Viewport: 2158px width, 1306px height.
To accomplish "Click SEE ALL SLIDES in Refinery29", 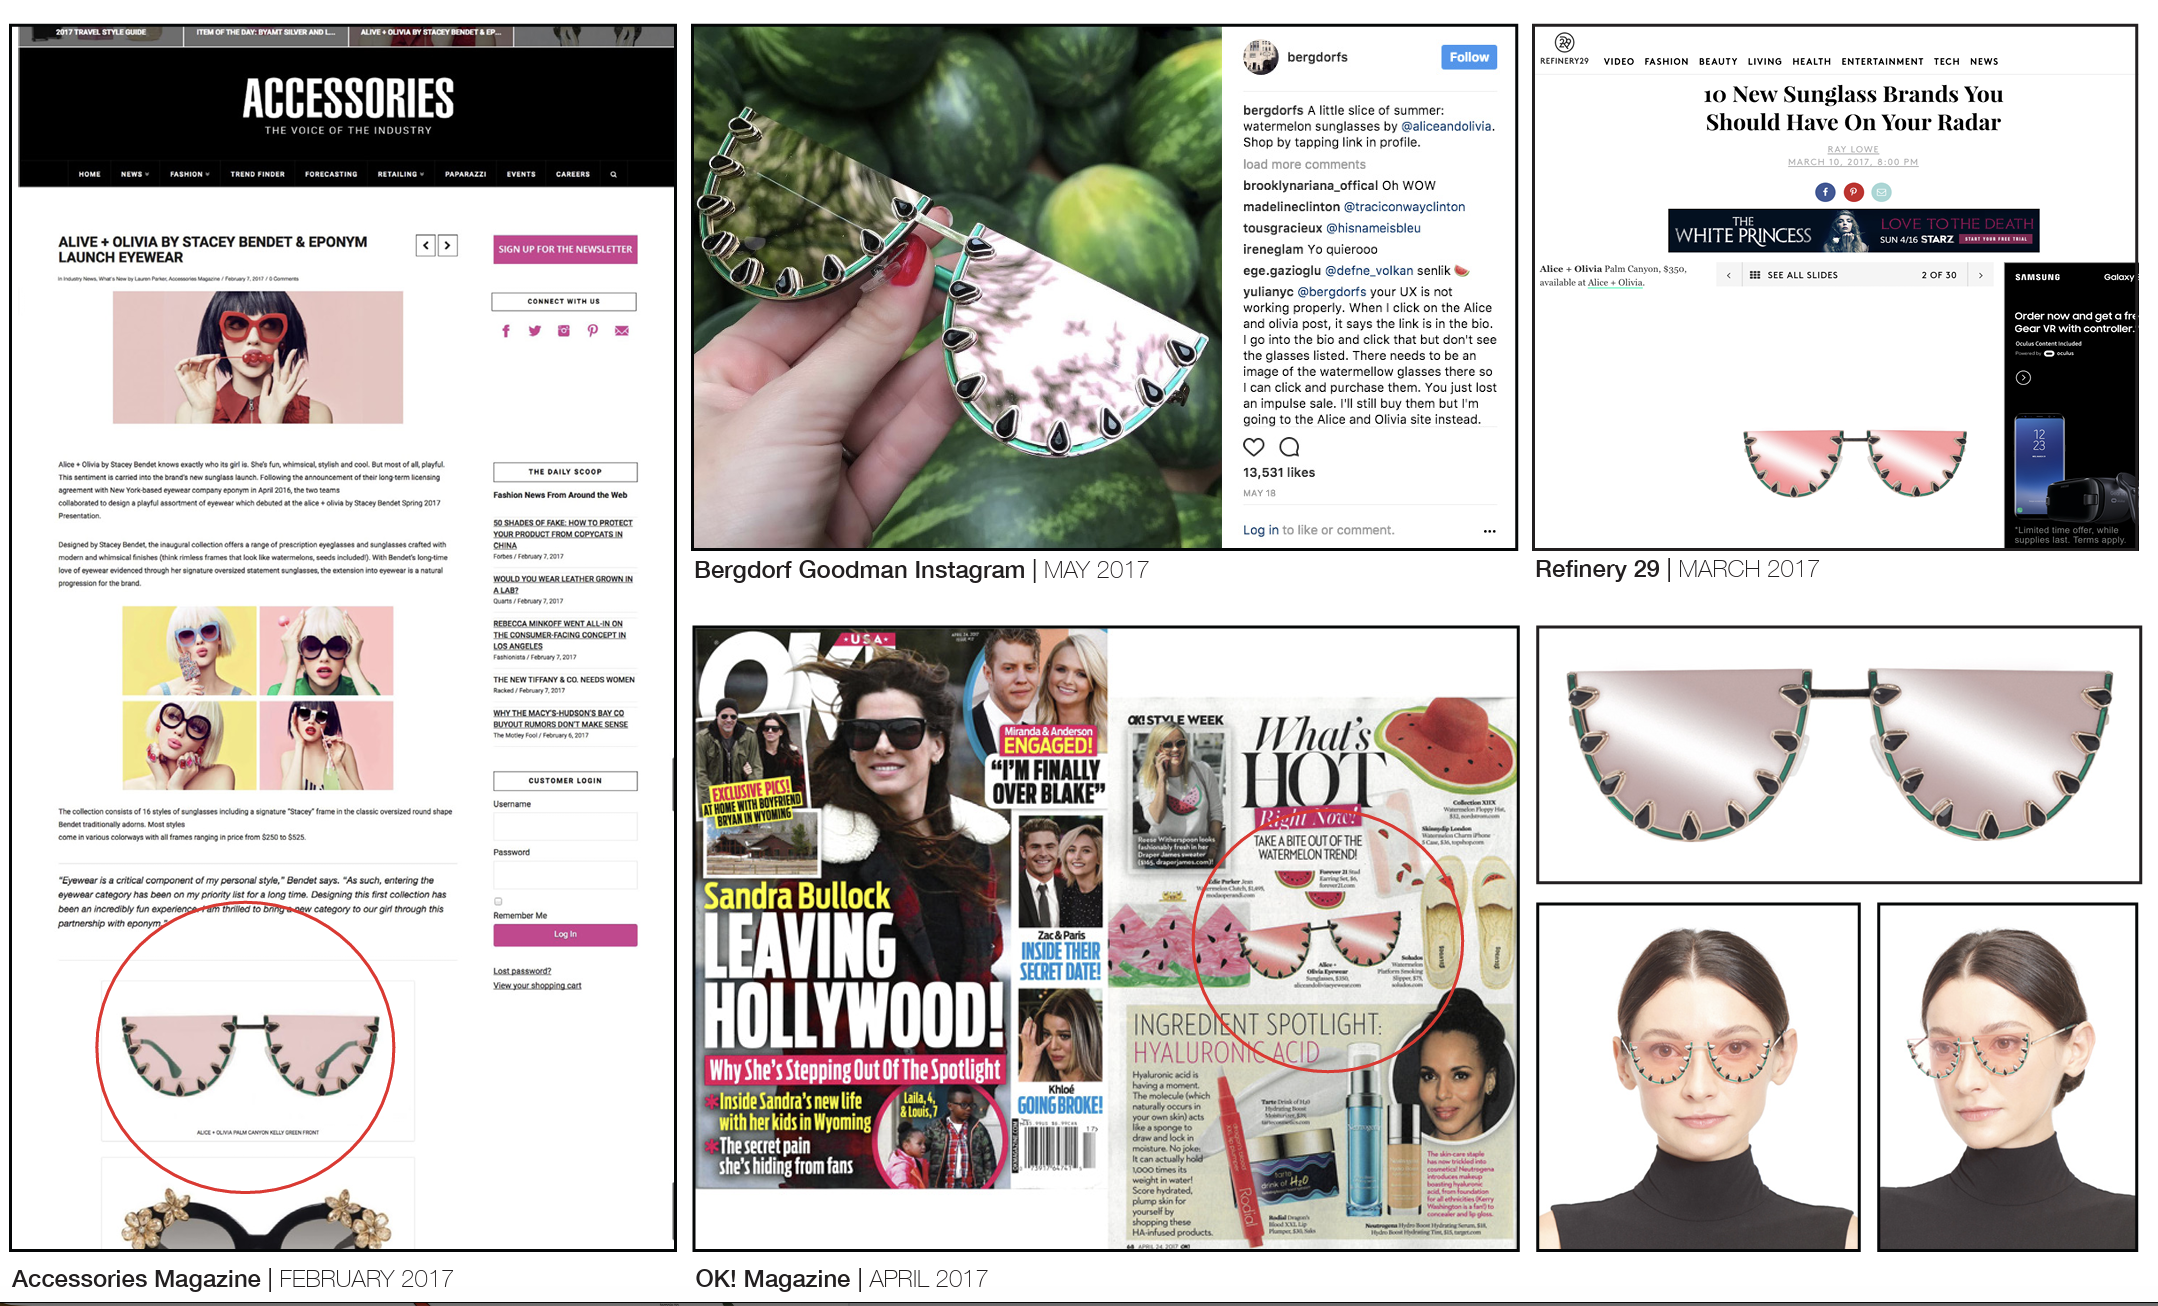I will click(x=1803, y=275).
